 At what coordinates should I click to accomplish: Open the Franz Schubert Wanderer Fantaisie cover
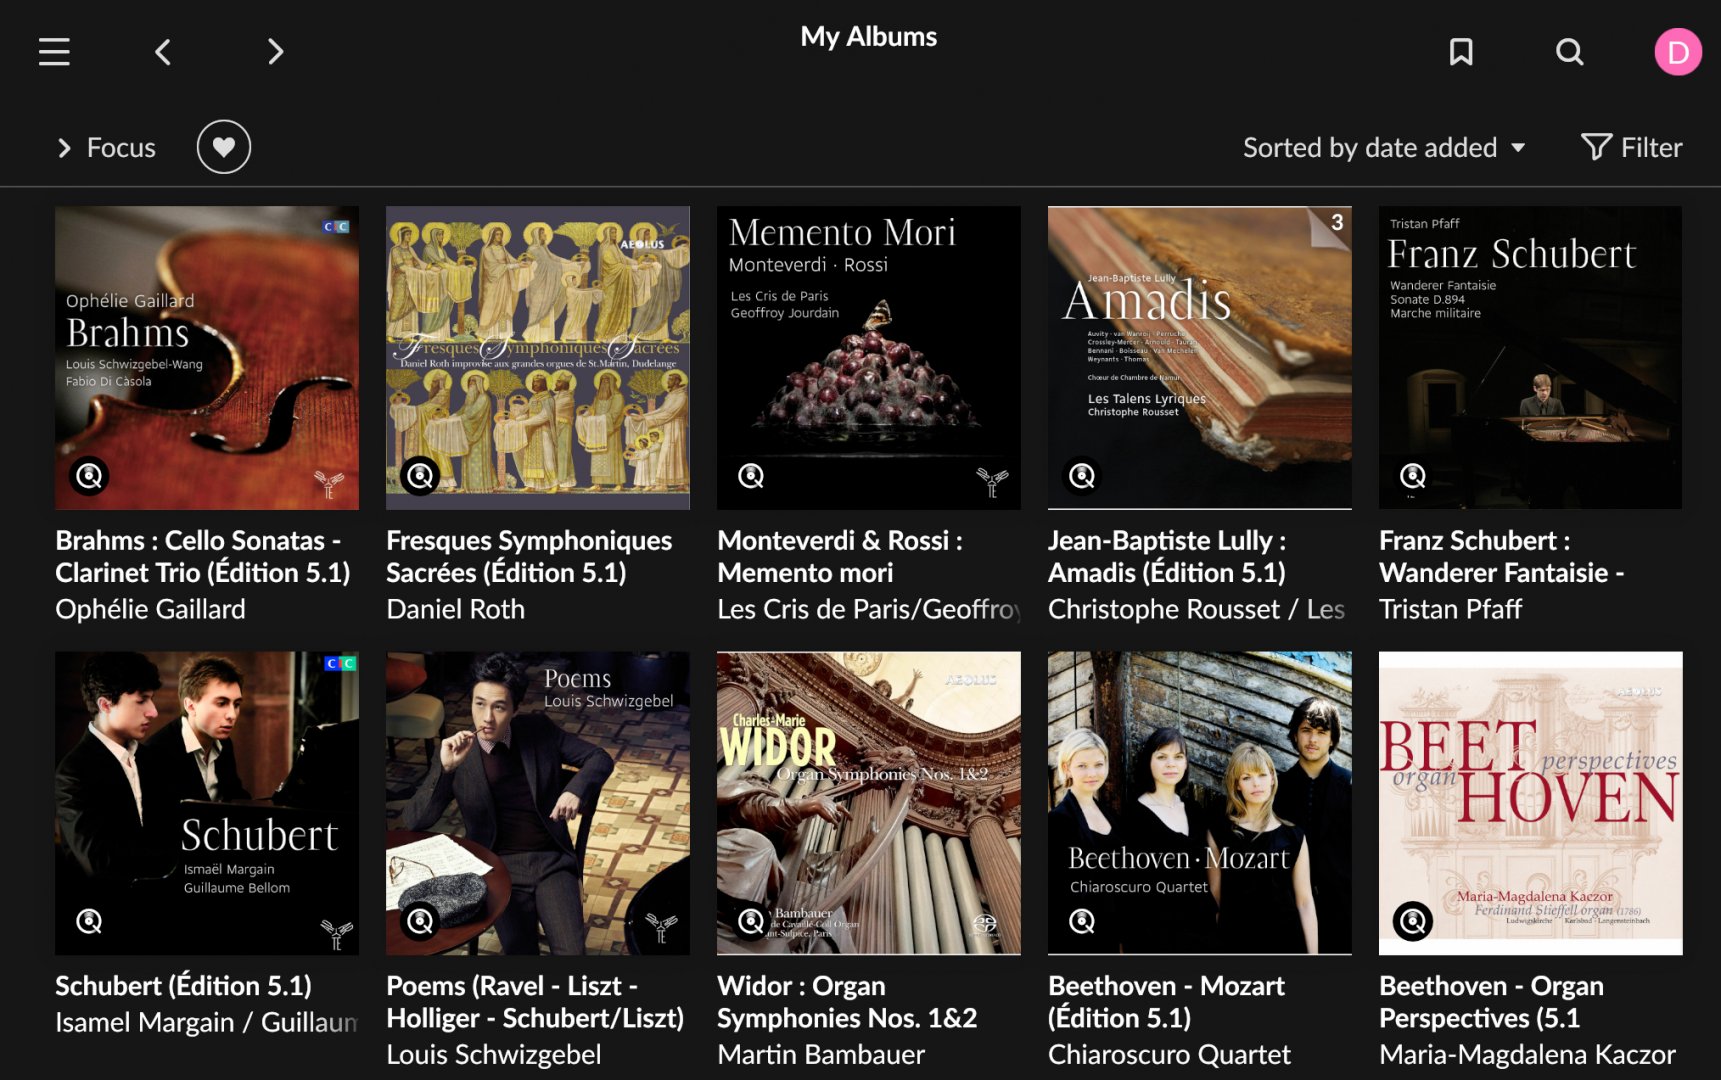click(1531, 358)
